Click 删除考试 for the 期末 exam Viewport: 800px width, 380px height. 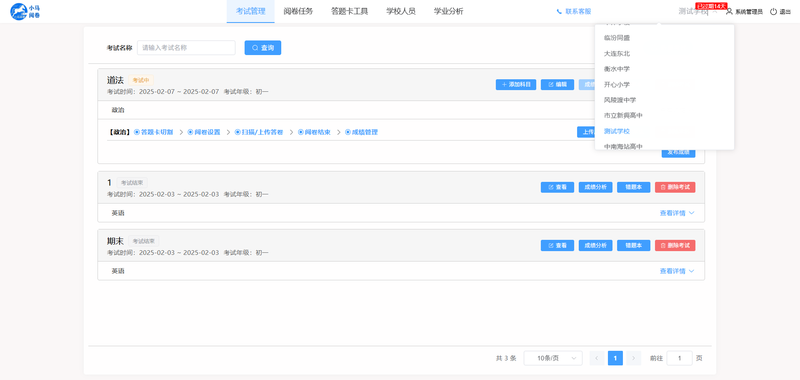coord(675,245)
